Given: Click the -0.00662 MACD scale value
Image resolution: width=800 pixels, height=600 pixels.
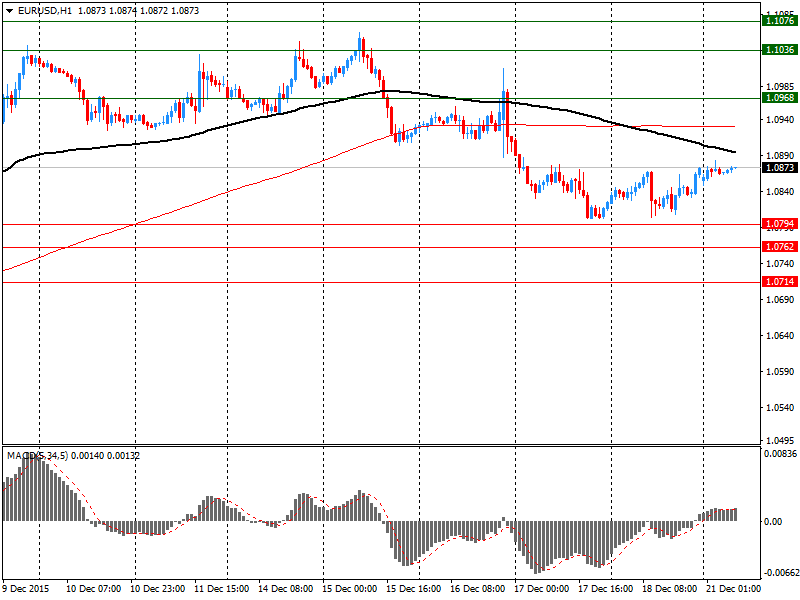Looking at the screenshot, I should (x=780, y=573).
